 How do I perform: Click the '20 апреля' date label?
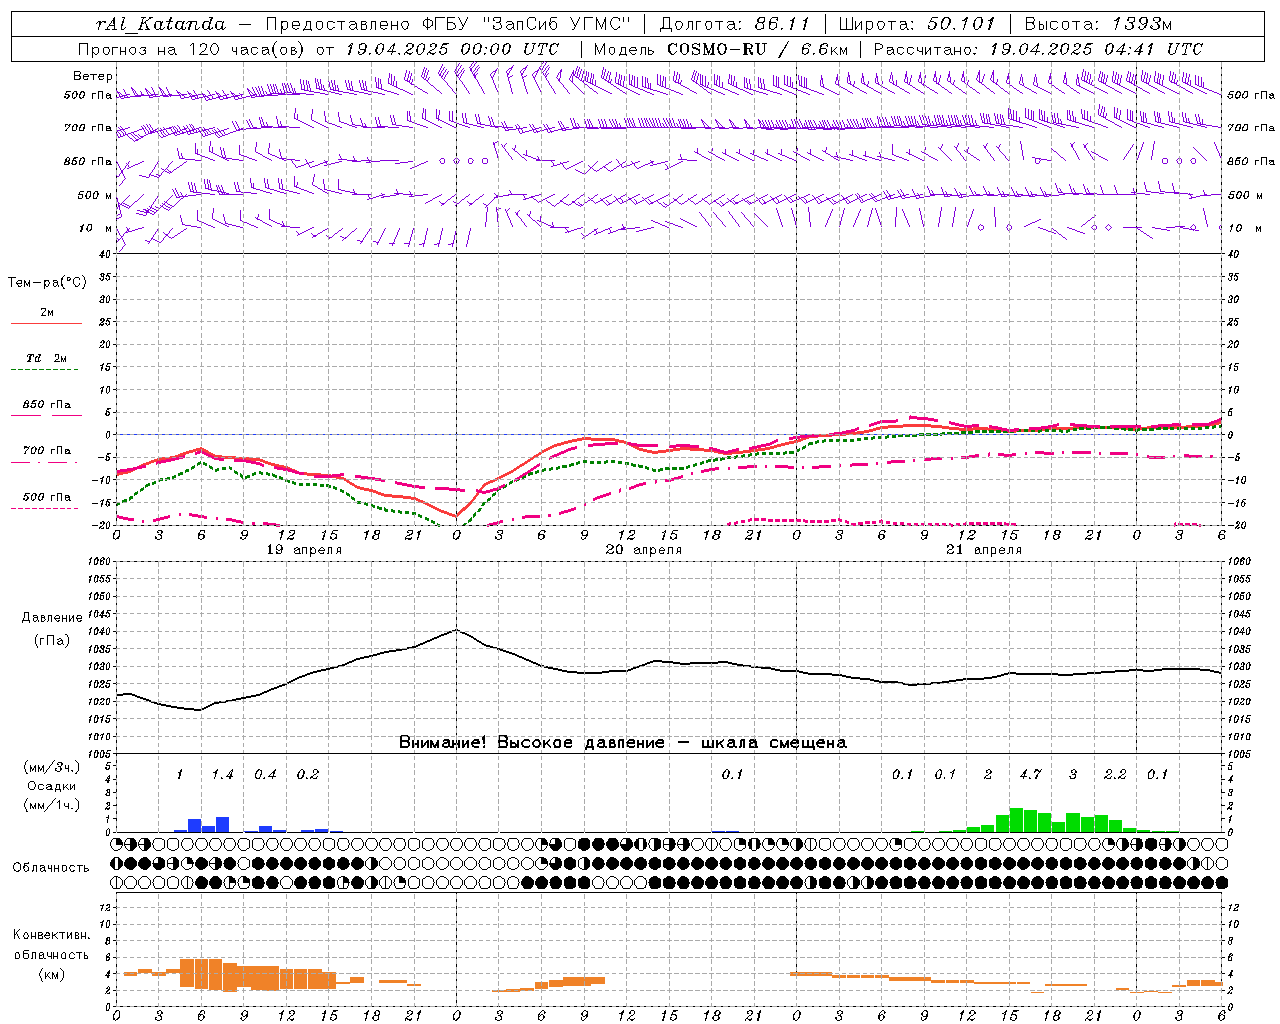click(x=644, y=550)
